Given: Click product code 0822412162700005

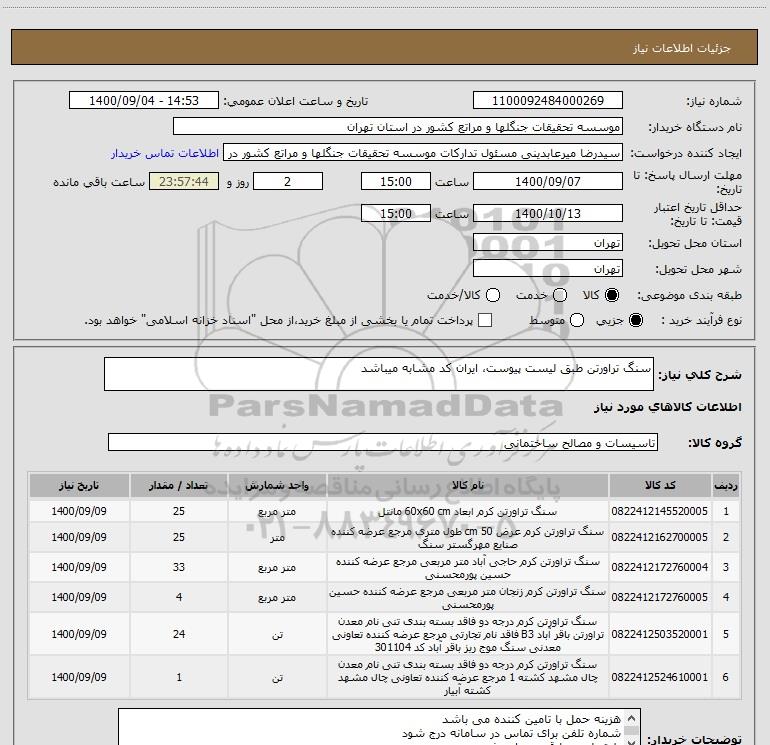Looking at the screenshot, I should [x=660, y=537].
